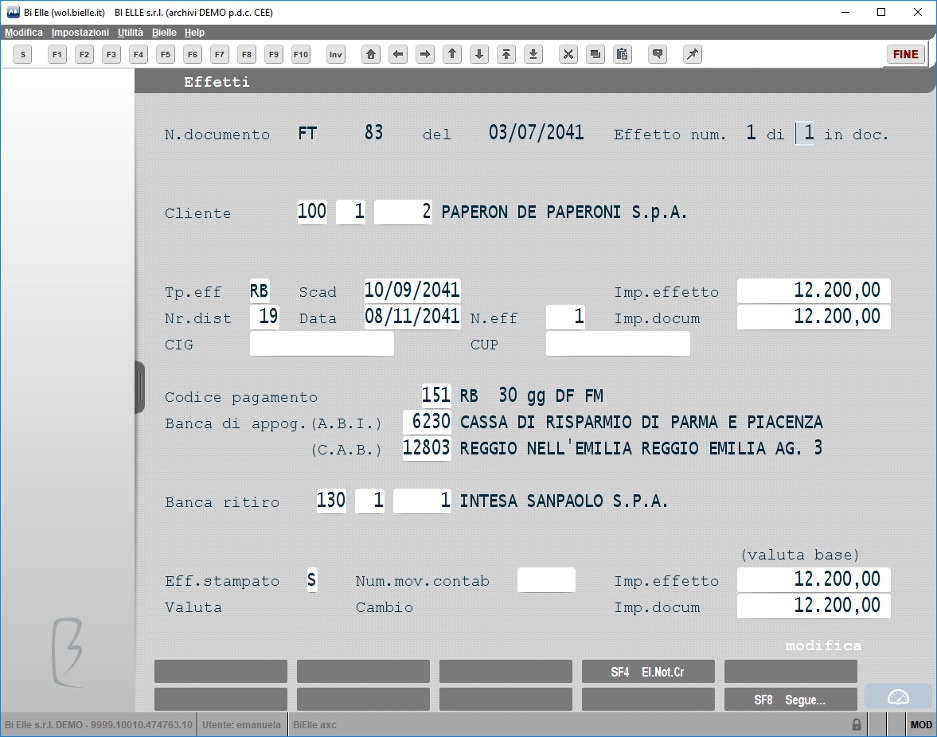The image size is (937, 737).
Task: Open the Utilità menu
Action: pyautogui.click(x=130, y=32)
